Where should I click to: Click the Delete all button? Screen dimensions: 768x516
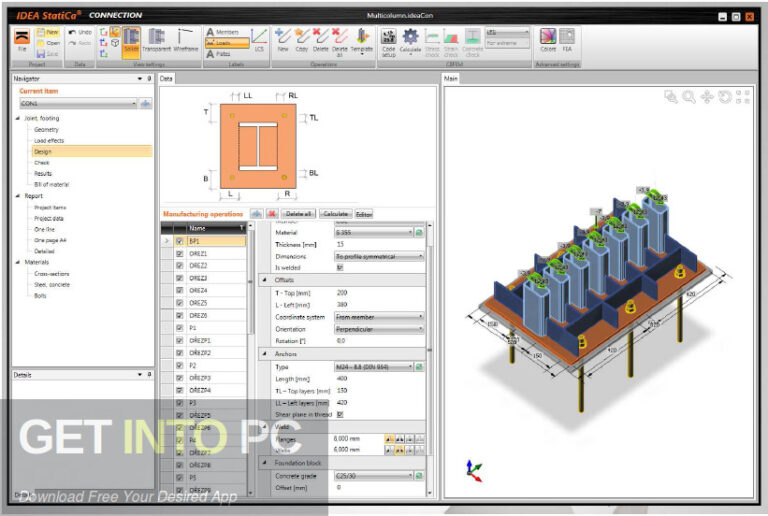(x=298, y=214)
